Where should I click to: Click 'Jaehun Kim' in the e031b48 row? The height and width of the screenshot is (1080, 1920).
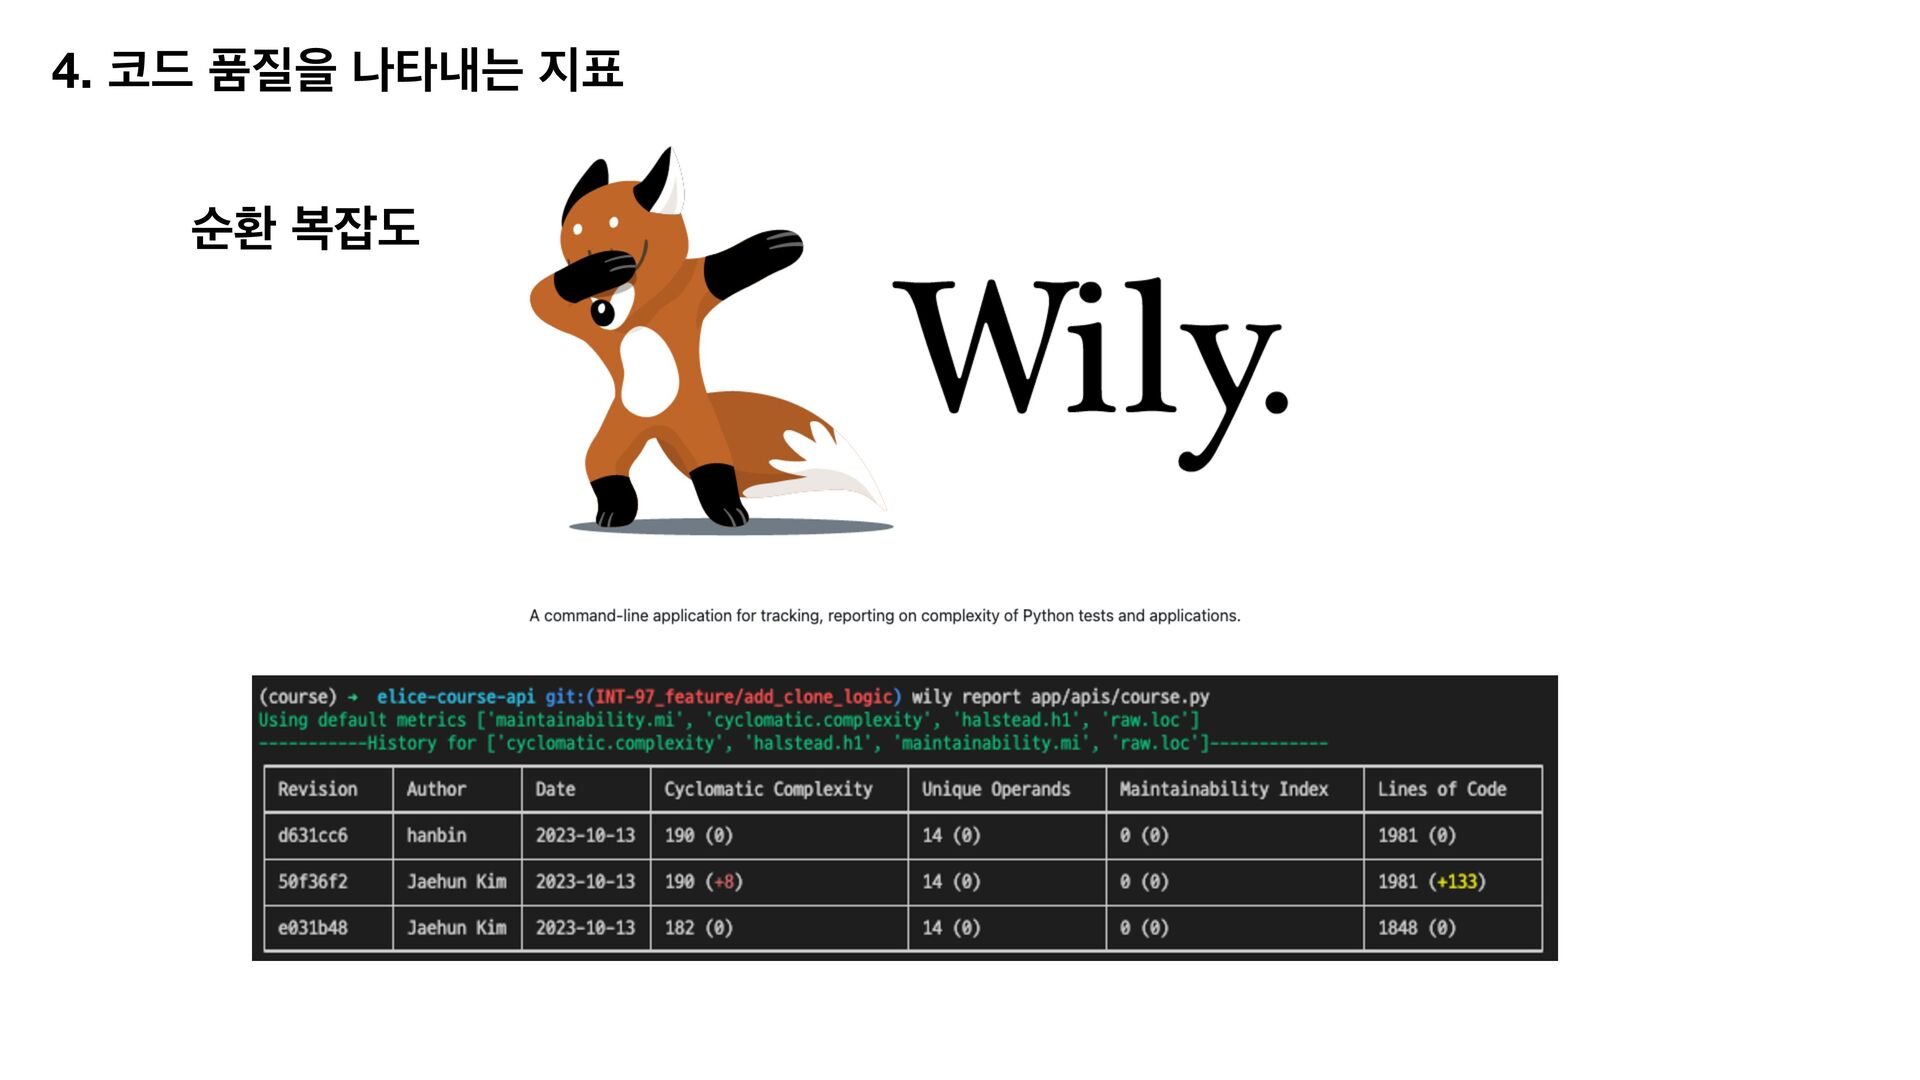(456, 927)
